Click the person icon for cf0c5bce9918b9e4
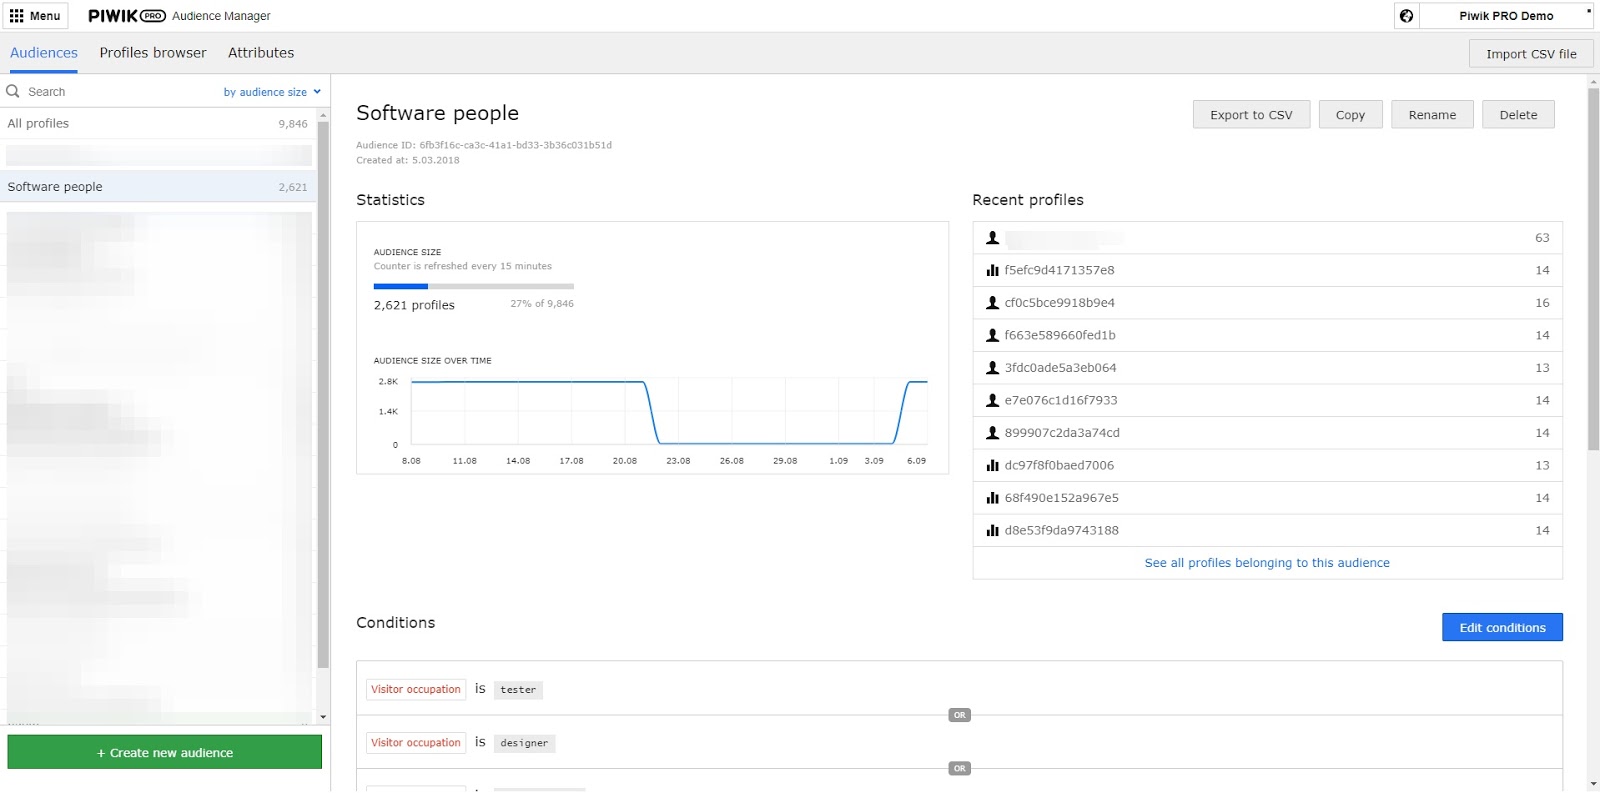The height and width of the screenshot is (793, 1600). click(x=992, y=303)
